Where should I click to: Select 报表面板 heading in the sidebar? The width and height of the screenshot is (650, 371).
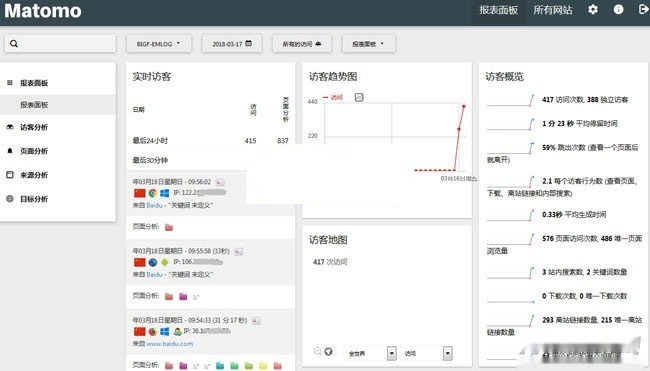coord(34,83)
